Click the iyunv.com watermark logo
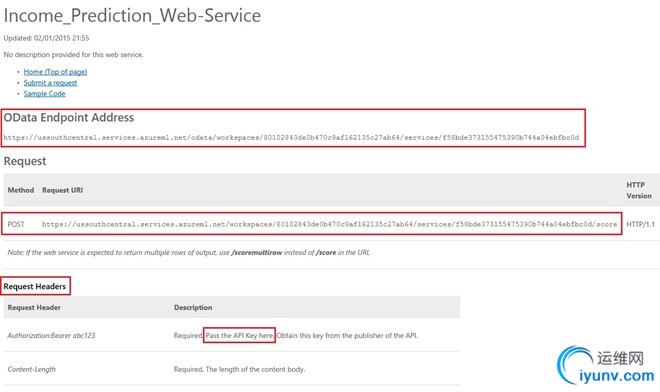Screen dimensions: 660x392 [x=606, y=365]
